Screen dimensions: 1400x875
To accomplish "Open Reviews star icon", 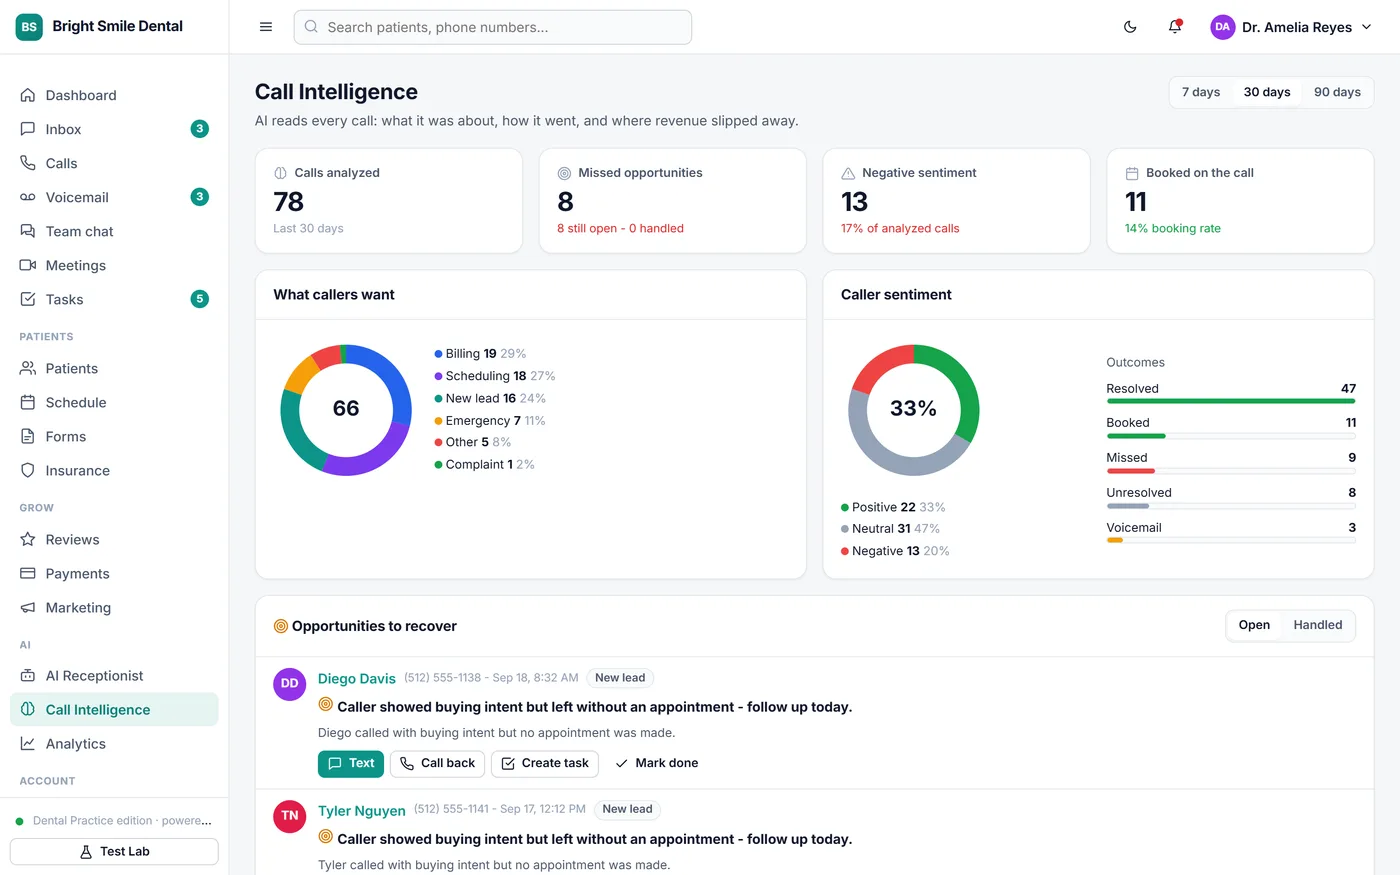I will (x=28, y=539).
